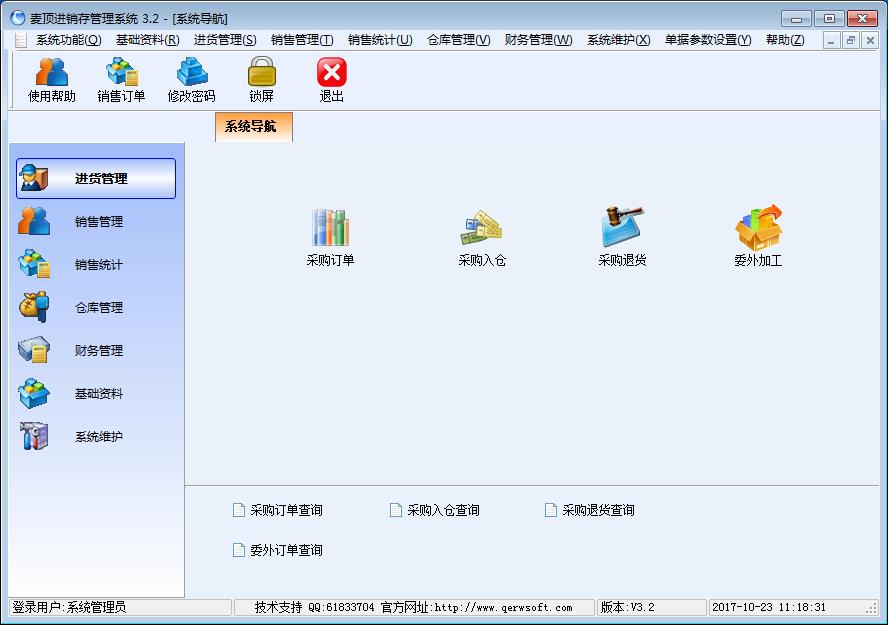
Task: Close the inner 系统导航 child window
Action: point(870,40)
